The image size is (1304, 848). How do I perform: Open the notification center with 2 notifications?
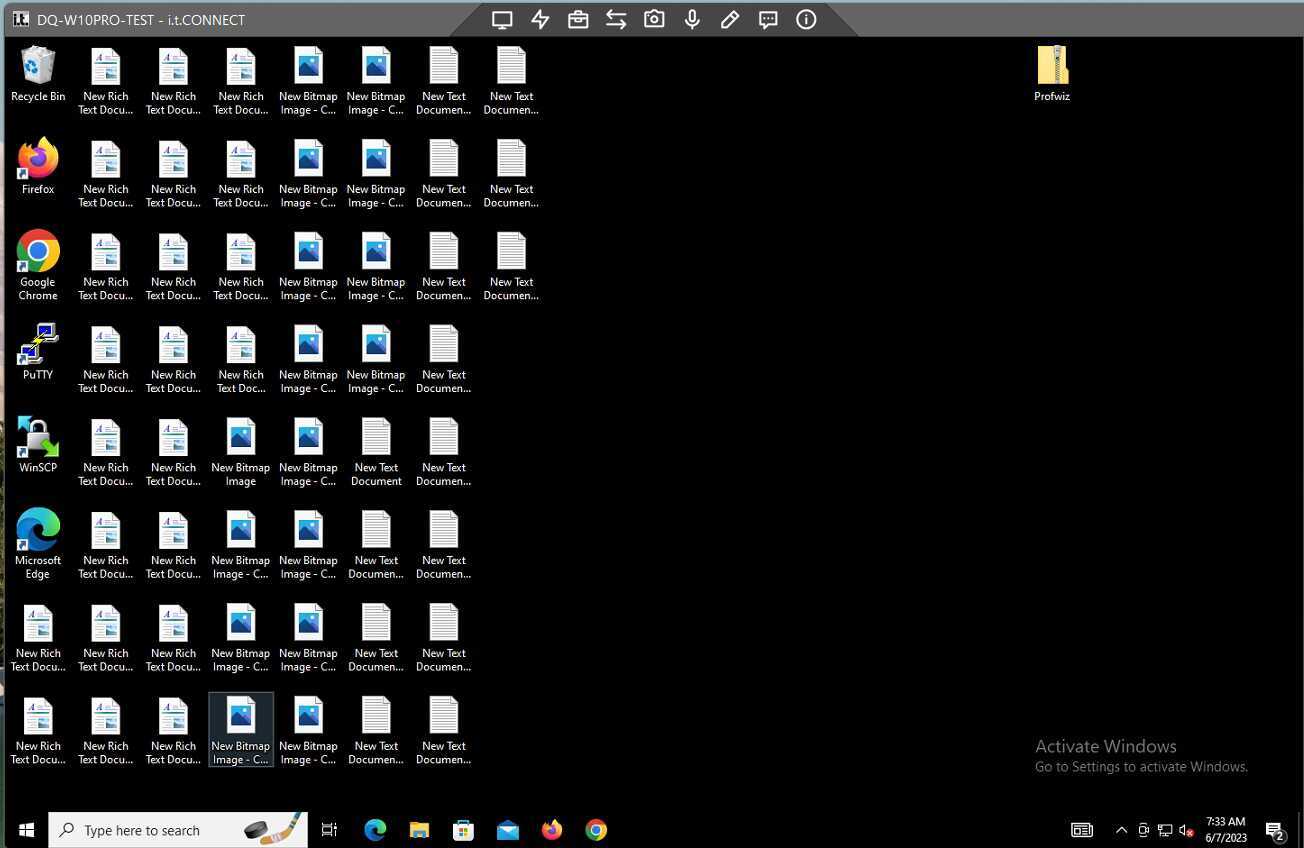click(1275, 830)
